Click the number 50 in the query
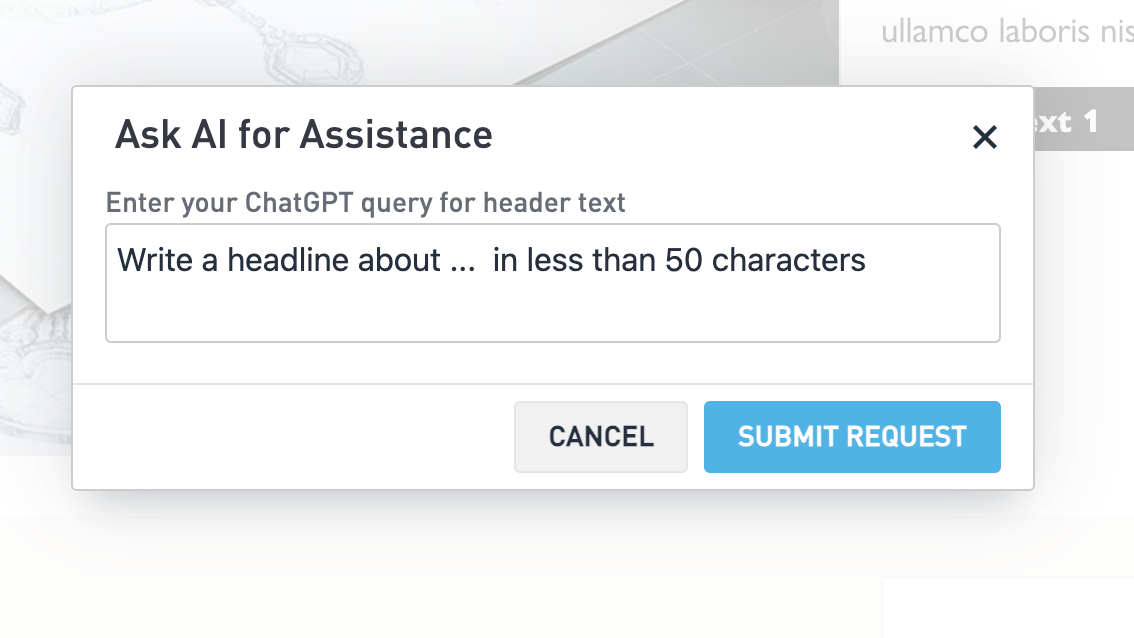Viewport: 1134px width, 638px height. point(685,261)
